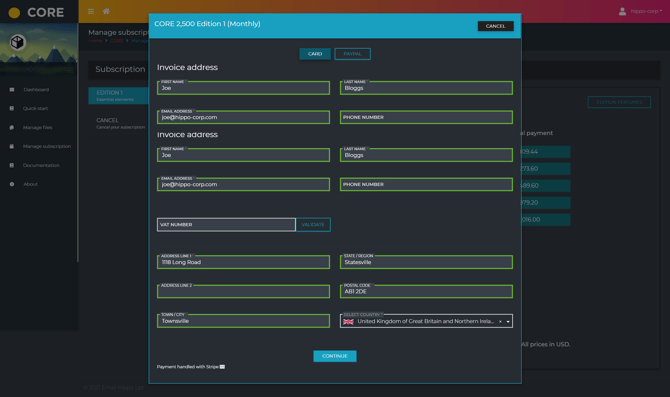This screenshot has height=397, width=670.
Task: Open About in the sidebar
Action: [x=30, y=184]
